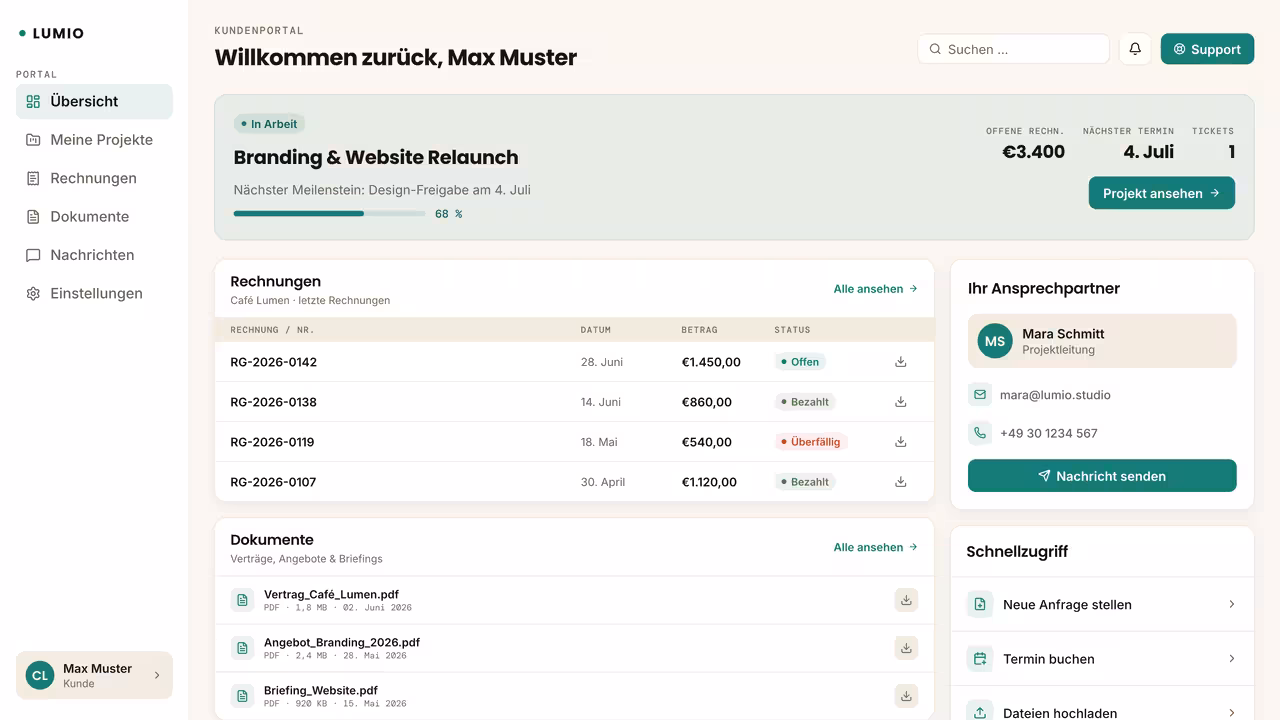Click the LUMIO logo

(51, 33)
